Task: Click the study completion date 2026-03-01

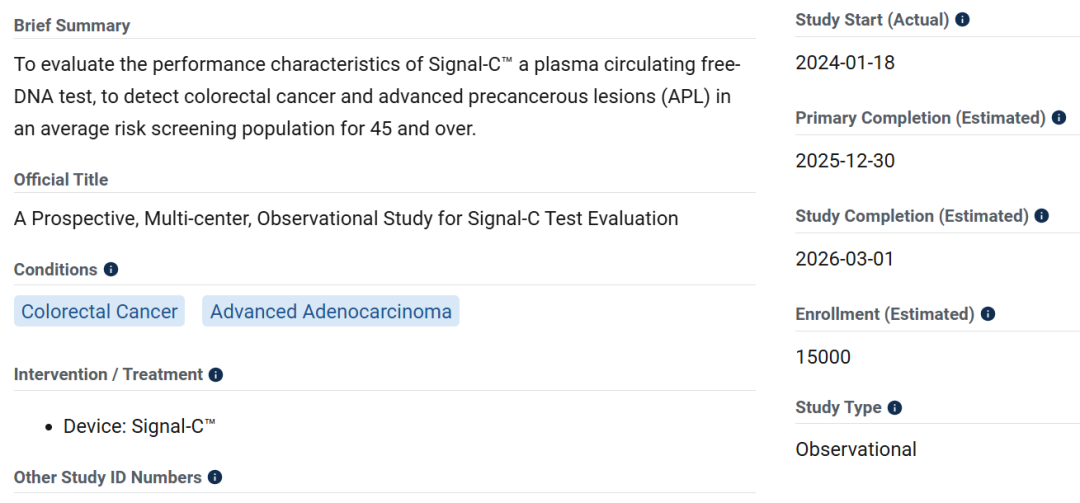Action: tap(844, 259)
